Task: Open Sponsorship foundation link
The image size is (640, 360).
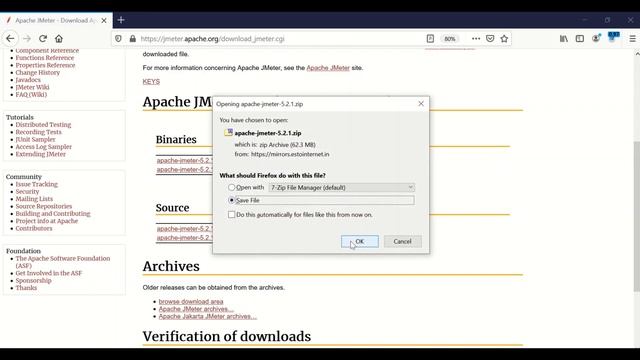Action: (33, 280)
